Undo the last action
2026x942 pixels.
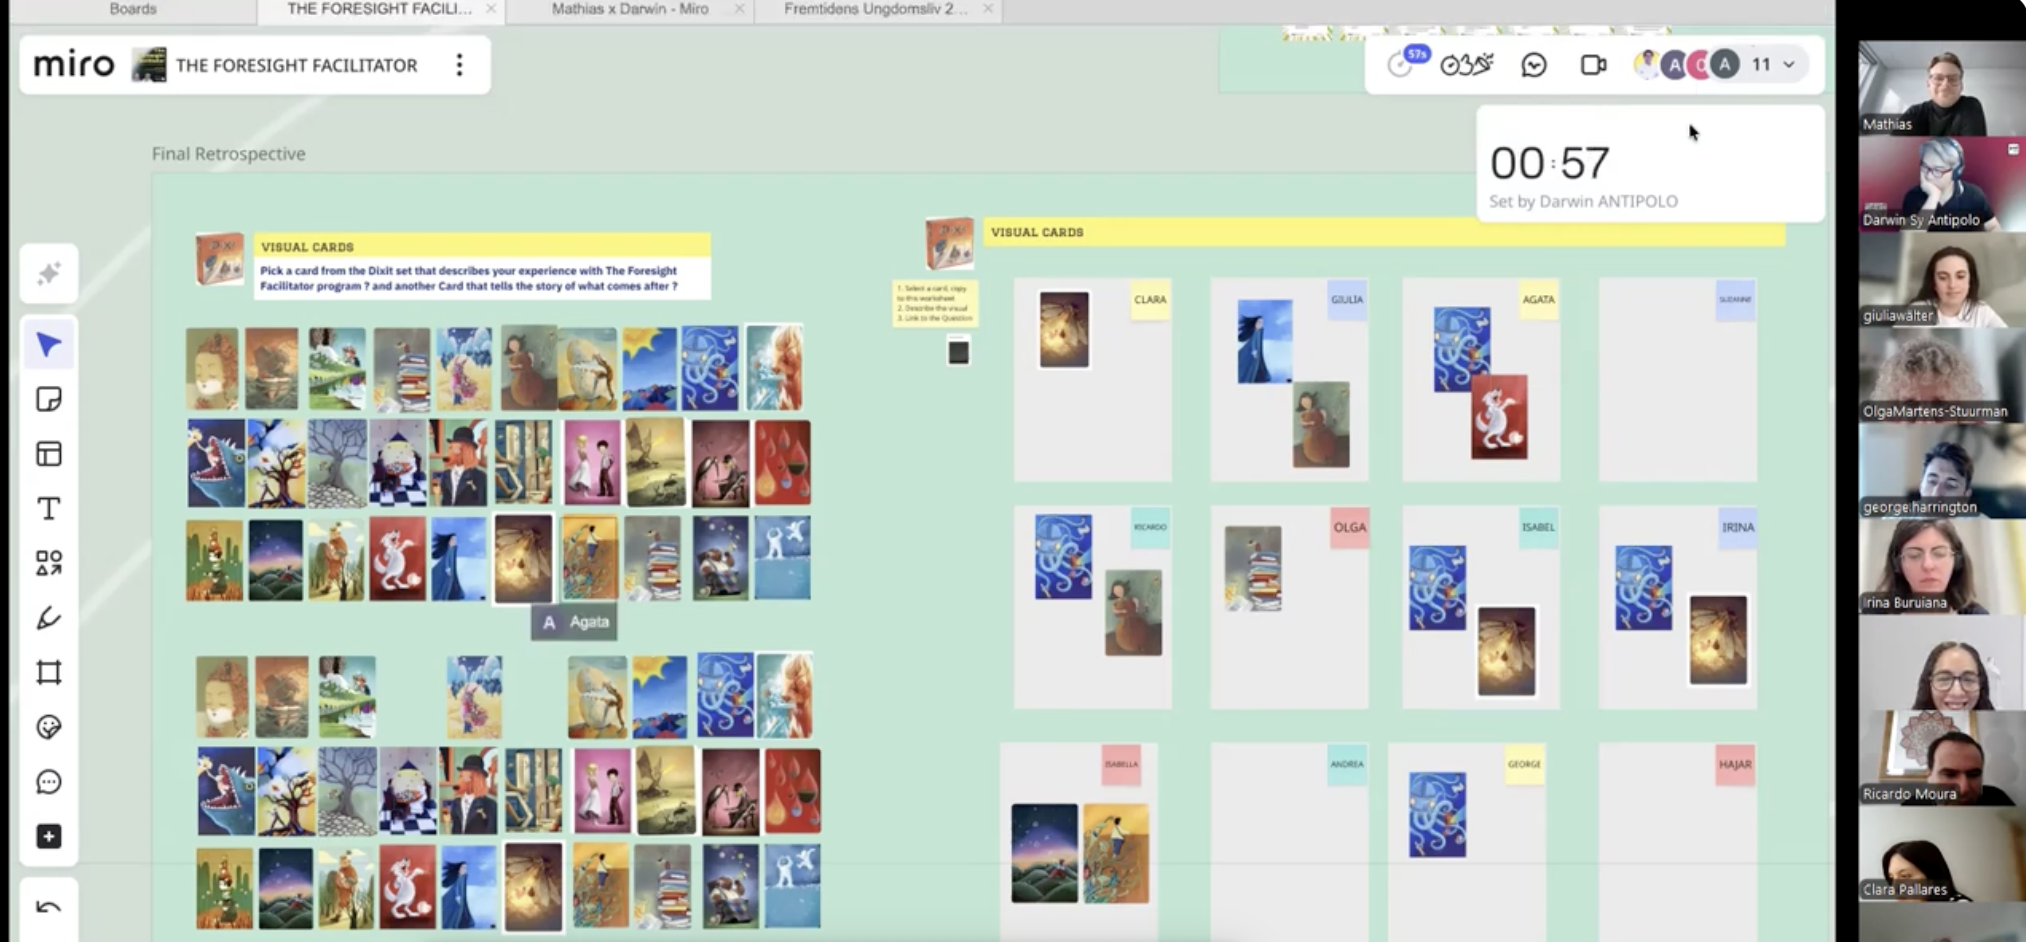(49, 907)
